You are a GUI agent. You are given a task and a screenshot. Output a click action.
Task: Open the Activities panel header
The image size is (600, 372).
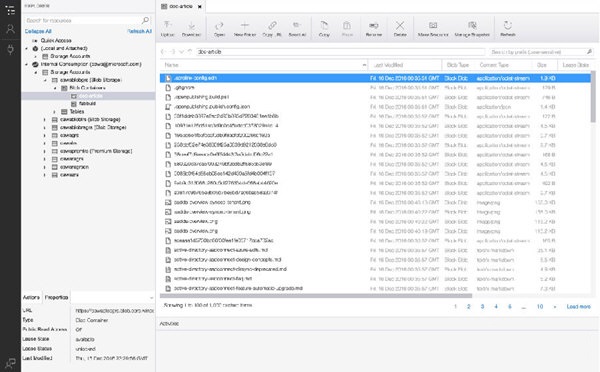169,324
